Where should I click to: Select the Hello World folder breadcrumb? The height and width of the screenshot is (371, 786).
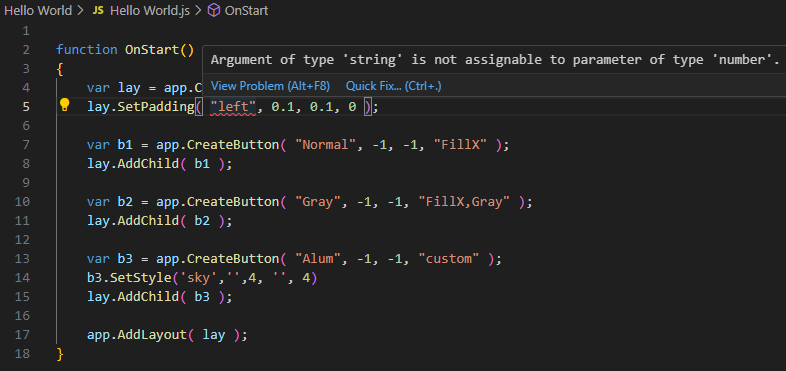38,11
